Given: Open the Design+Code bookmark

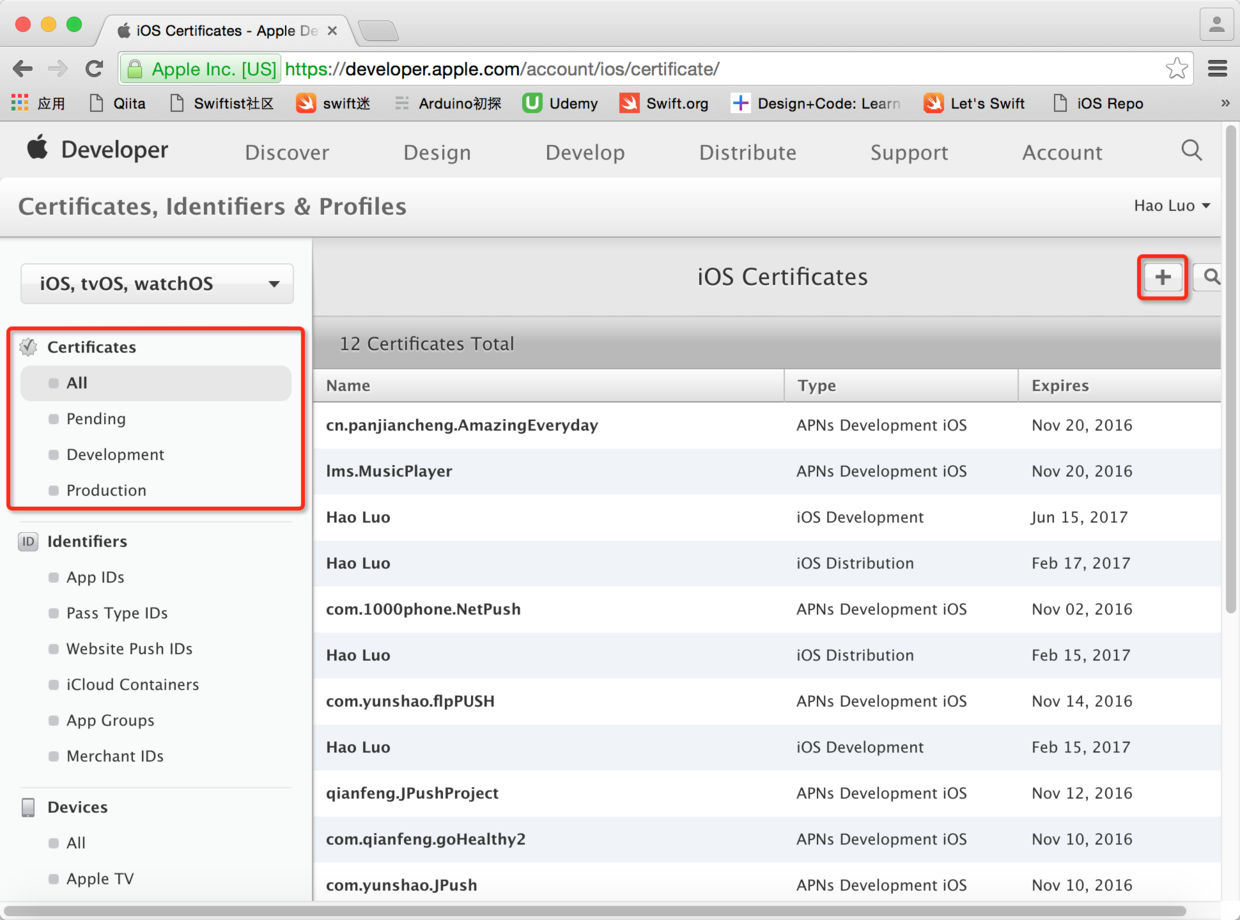Looking at the screenshot, I should pyautogui.click(x=816, y=103).
